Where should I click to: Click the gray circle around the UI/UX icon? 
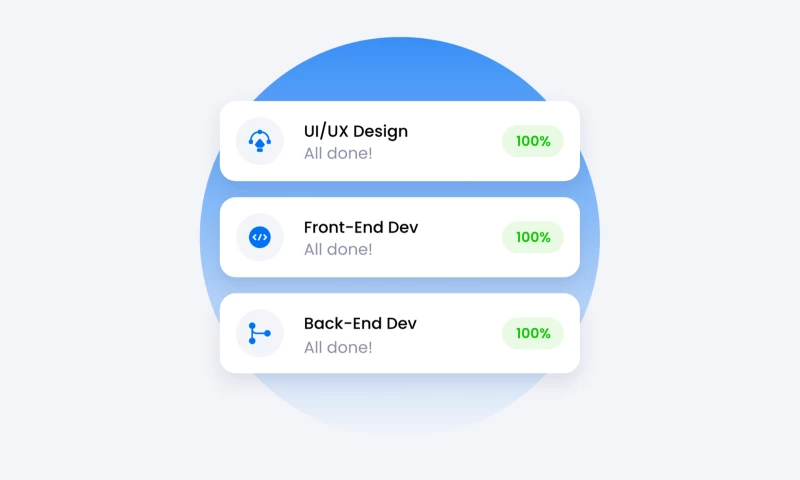point(260,141)
